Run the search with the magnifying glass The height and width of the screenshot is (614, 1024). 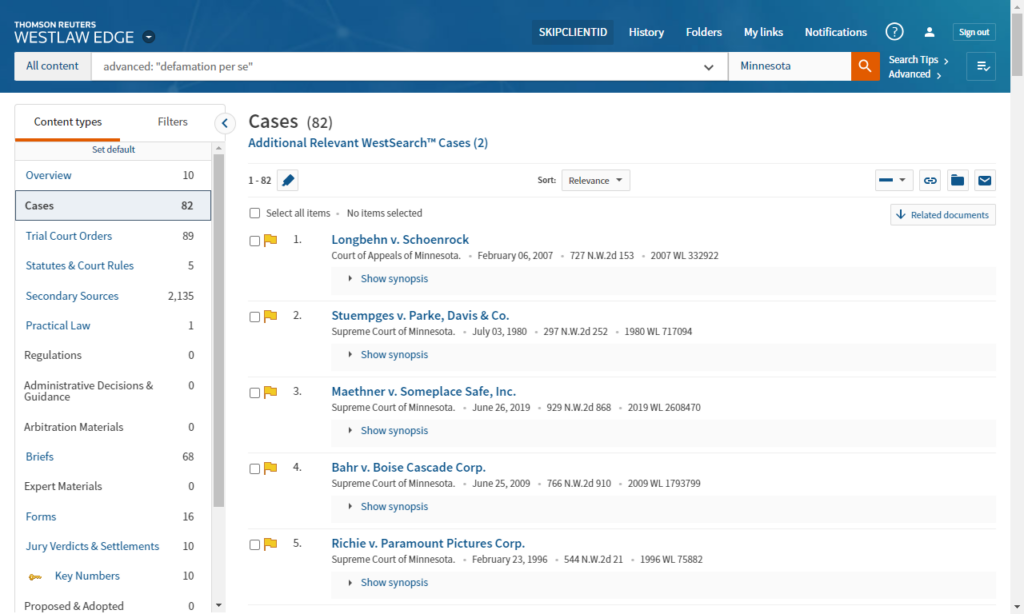864,66
